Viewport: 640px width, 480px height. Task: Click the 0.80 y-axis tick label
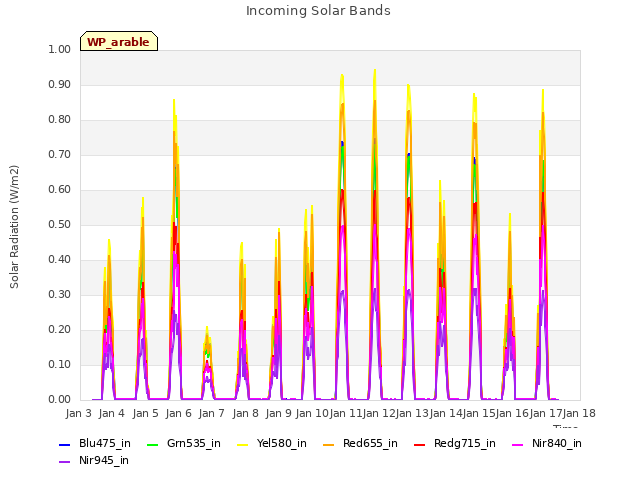[x=60, y=120]
